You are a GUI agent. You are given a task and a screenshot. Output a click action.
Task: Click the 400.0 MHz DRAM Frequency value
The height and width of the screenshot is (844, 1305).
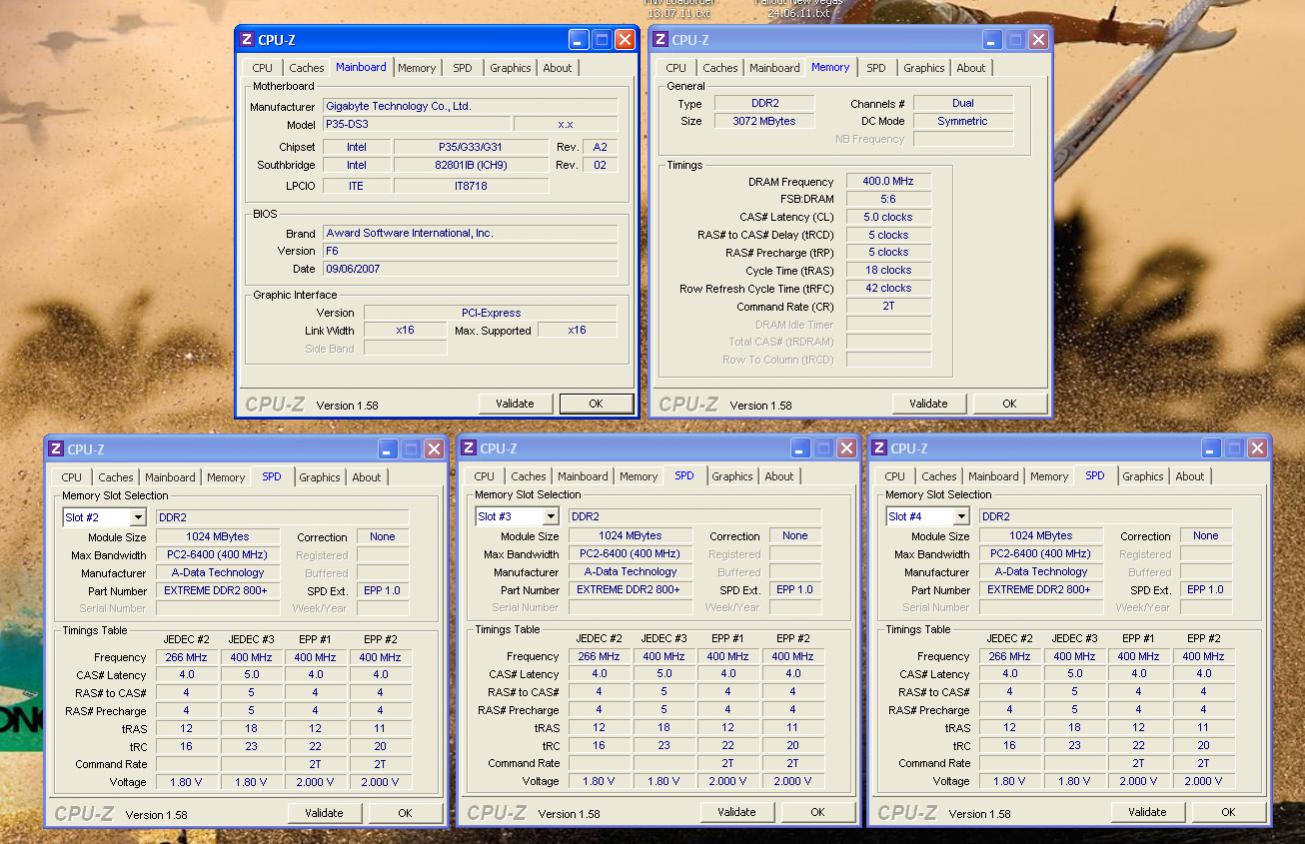point(888,181)
